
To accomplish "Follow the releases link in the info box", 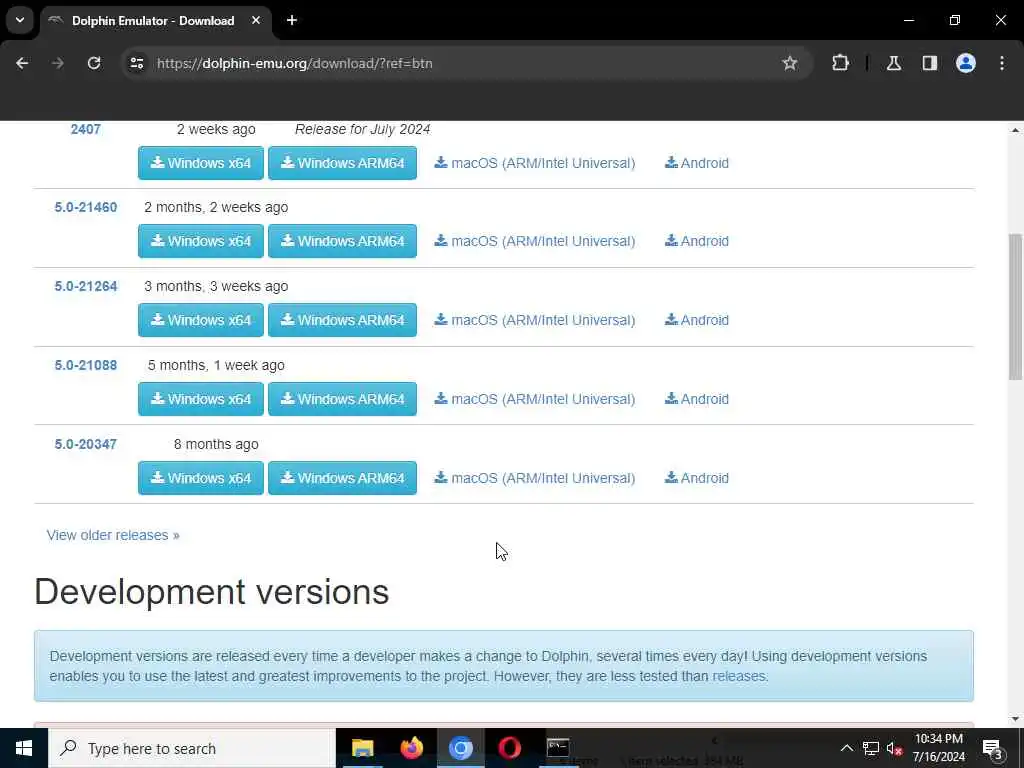I will point(738,676).
